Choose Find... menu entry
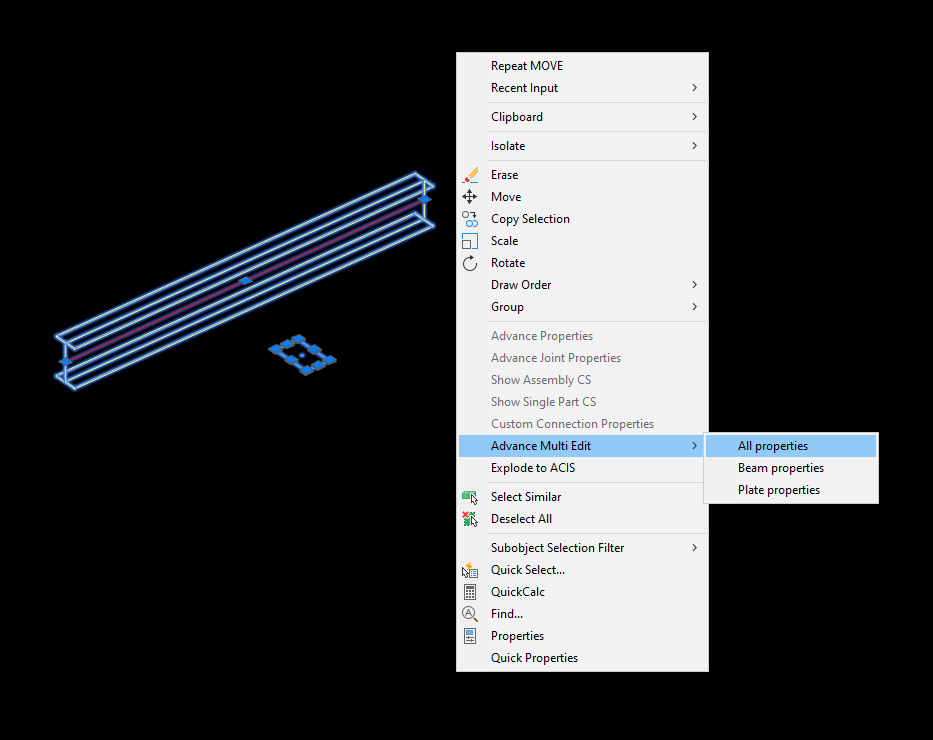The image size is (933, 740). (x=583, y=614)
